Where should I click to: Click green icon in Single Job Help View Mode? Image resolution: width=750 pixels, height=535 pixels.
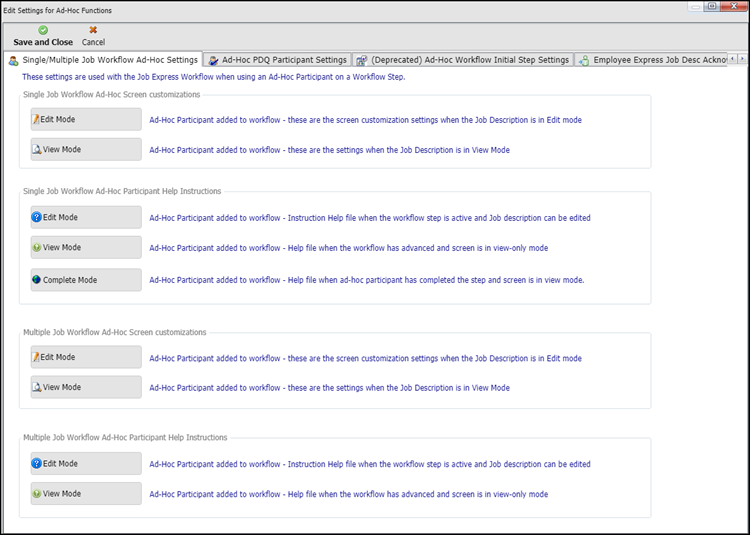click(36, 248)
